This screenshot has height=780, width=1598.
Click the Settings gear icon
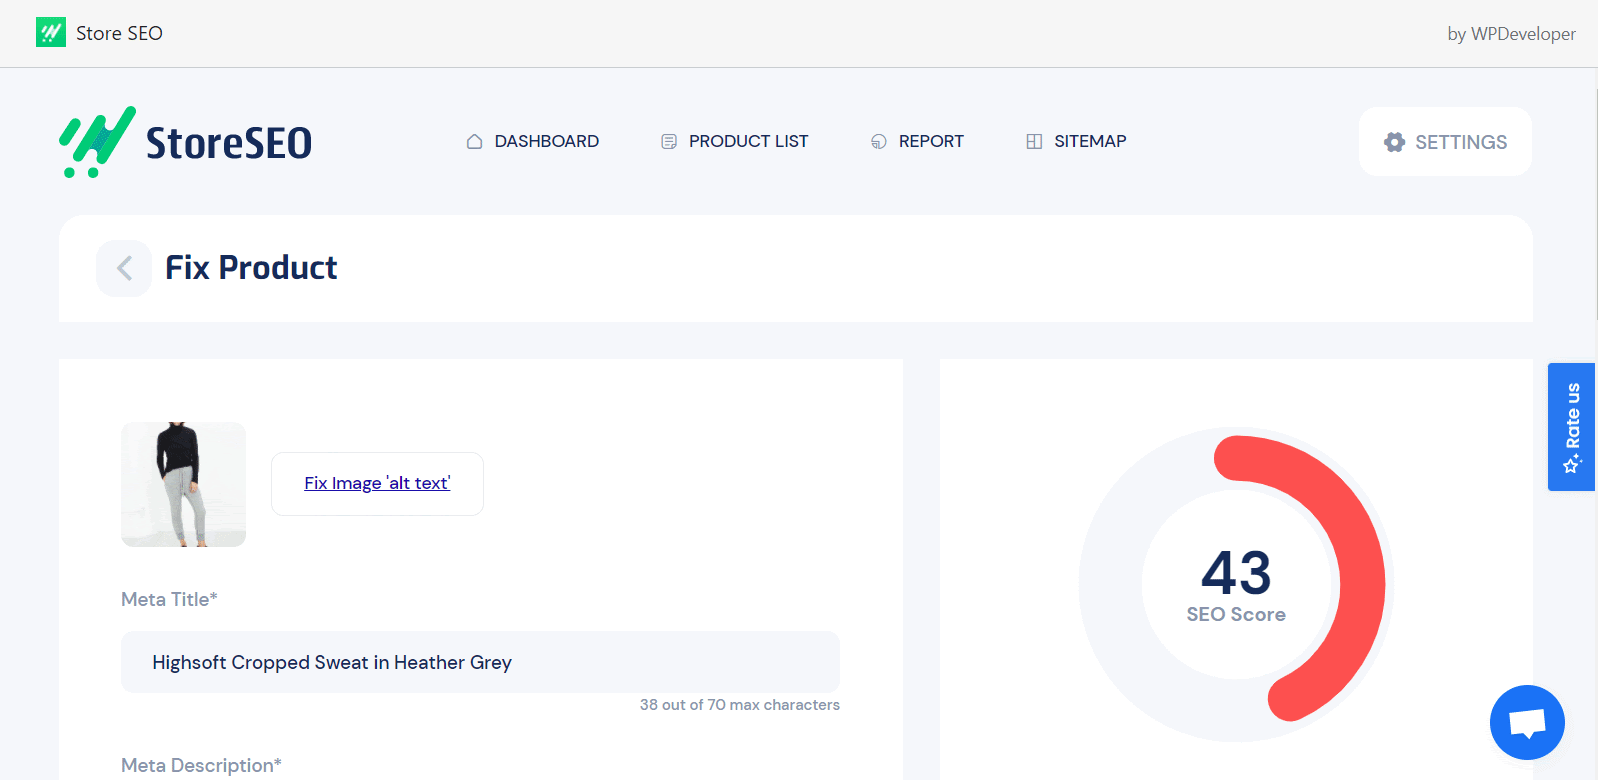[1394, 142]
